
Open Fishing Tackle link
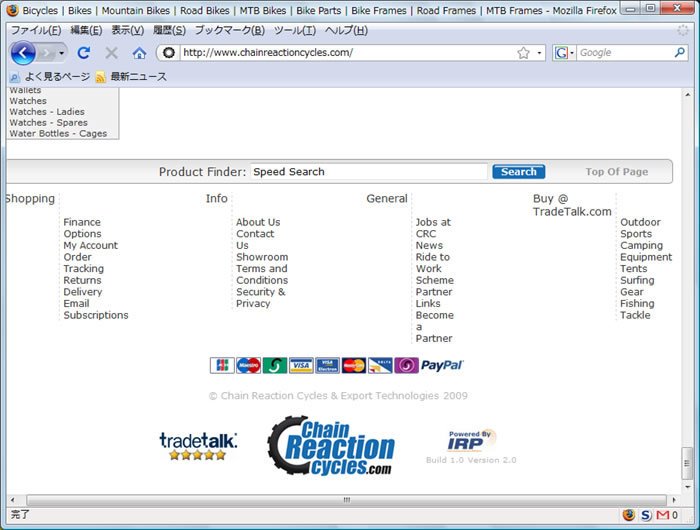637,309
